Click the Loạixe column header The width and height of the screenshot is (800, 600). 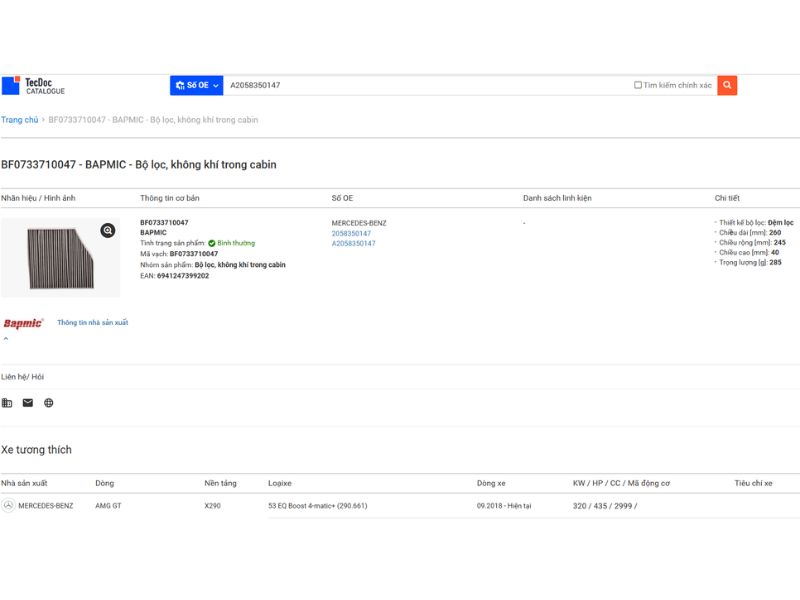pyautogui.click(x=280, y=483)
